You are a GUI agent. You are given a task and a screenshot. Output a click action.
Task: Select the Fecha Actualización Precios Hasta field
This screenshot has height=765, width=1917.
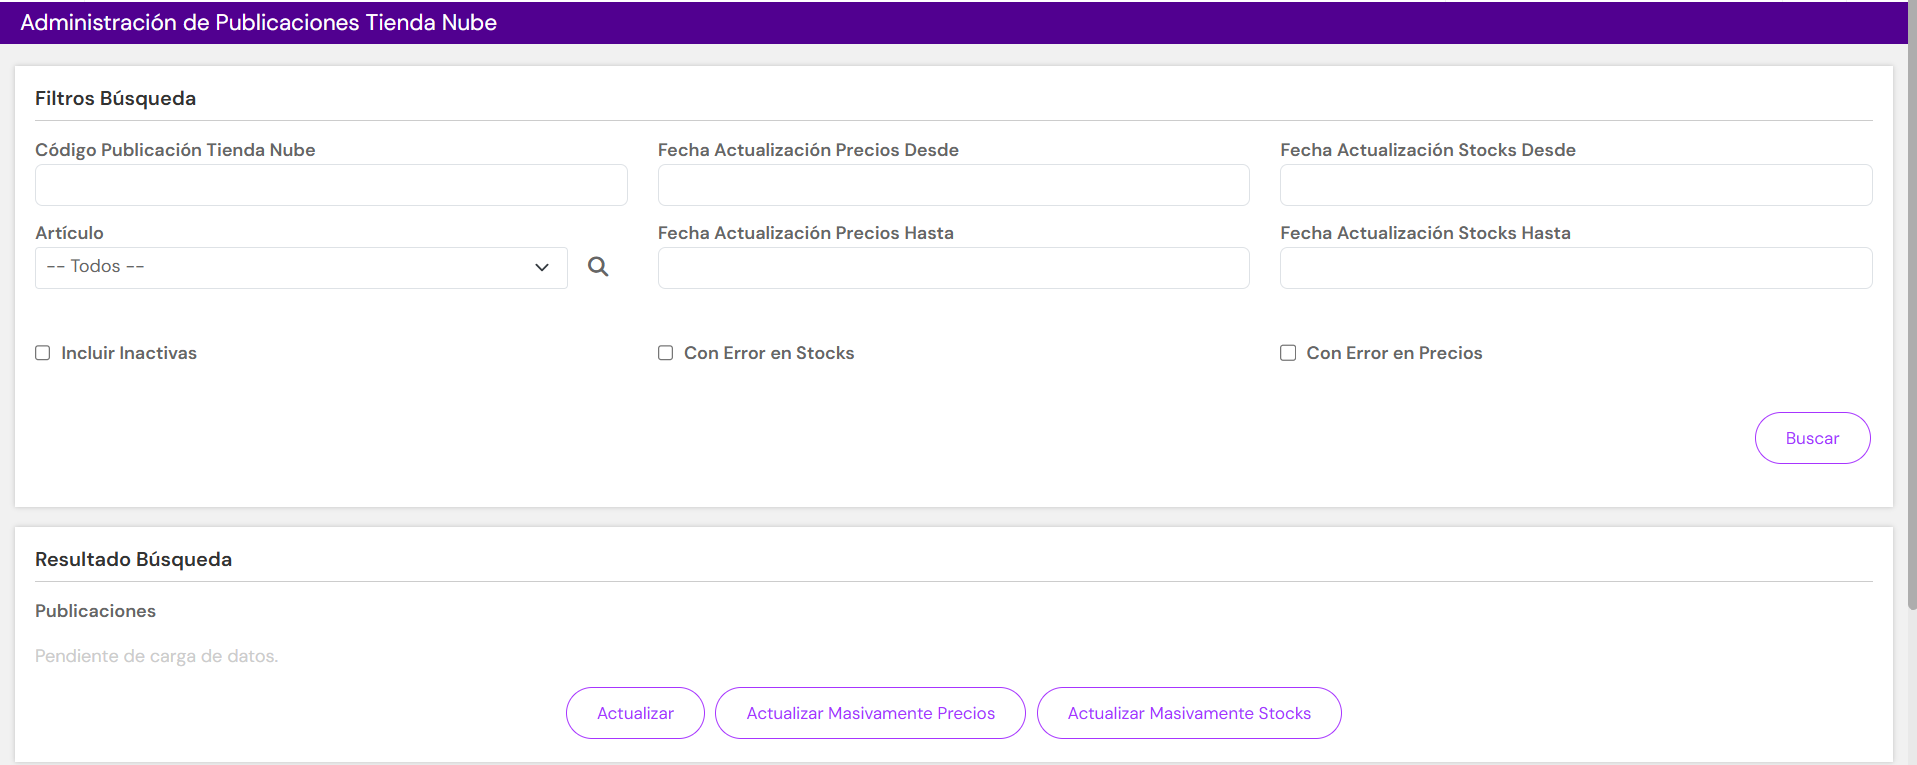(954, 268)
